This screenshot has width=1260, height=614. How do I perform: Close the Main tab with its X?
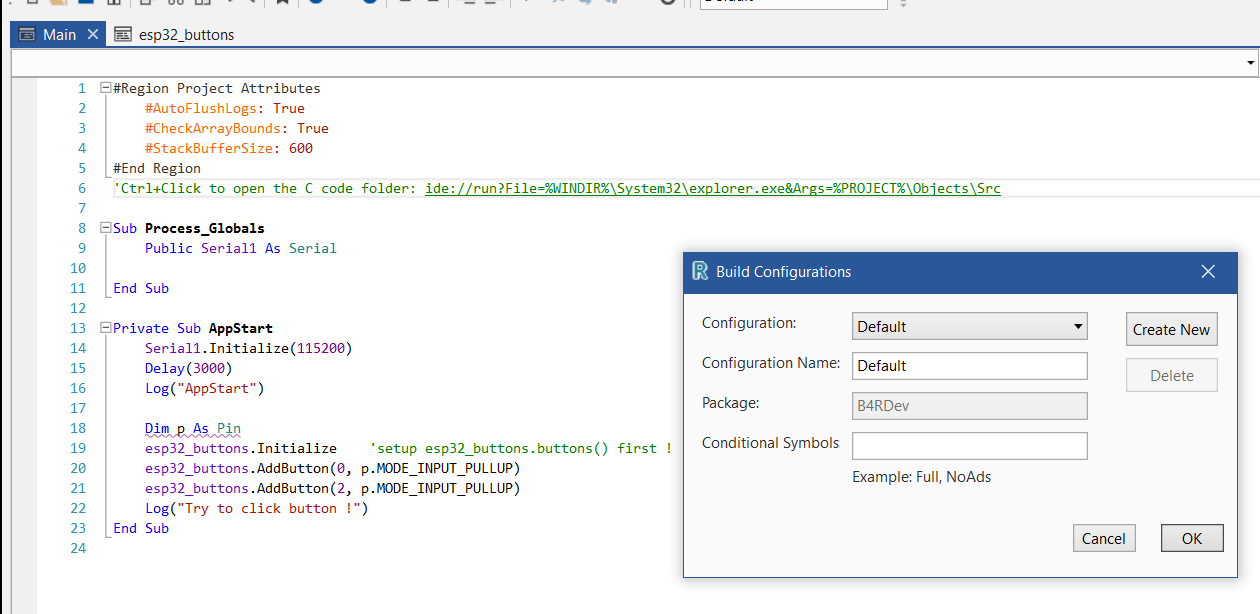click(93, 34)
